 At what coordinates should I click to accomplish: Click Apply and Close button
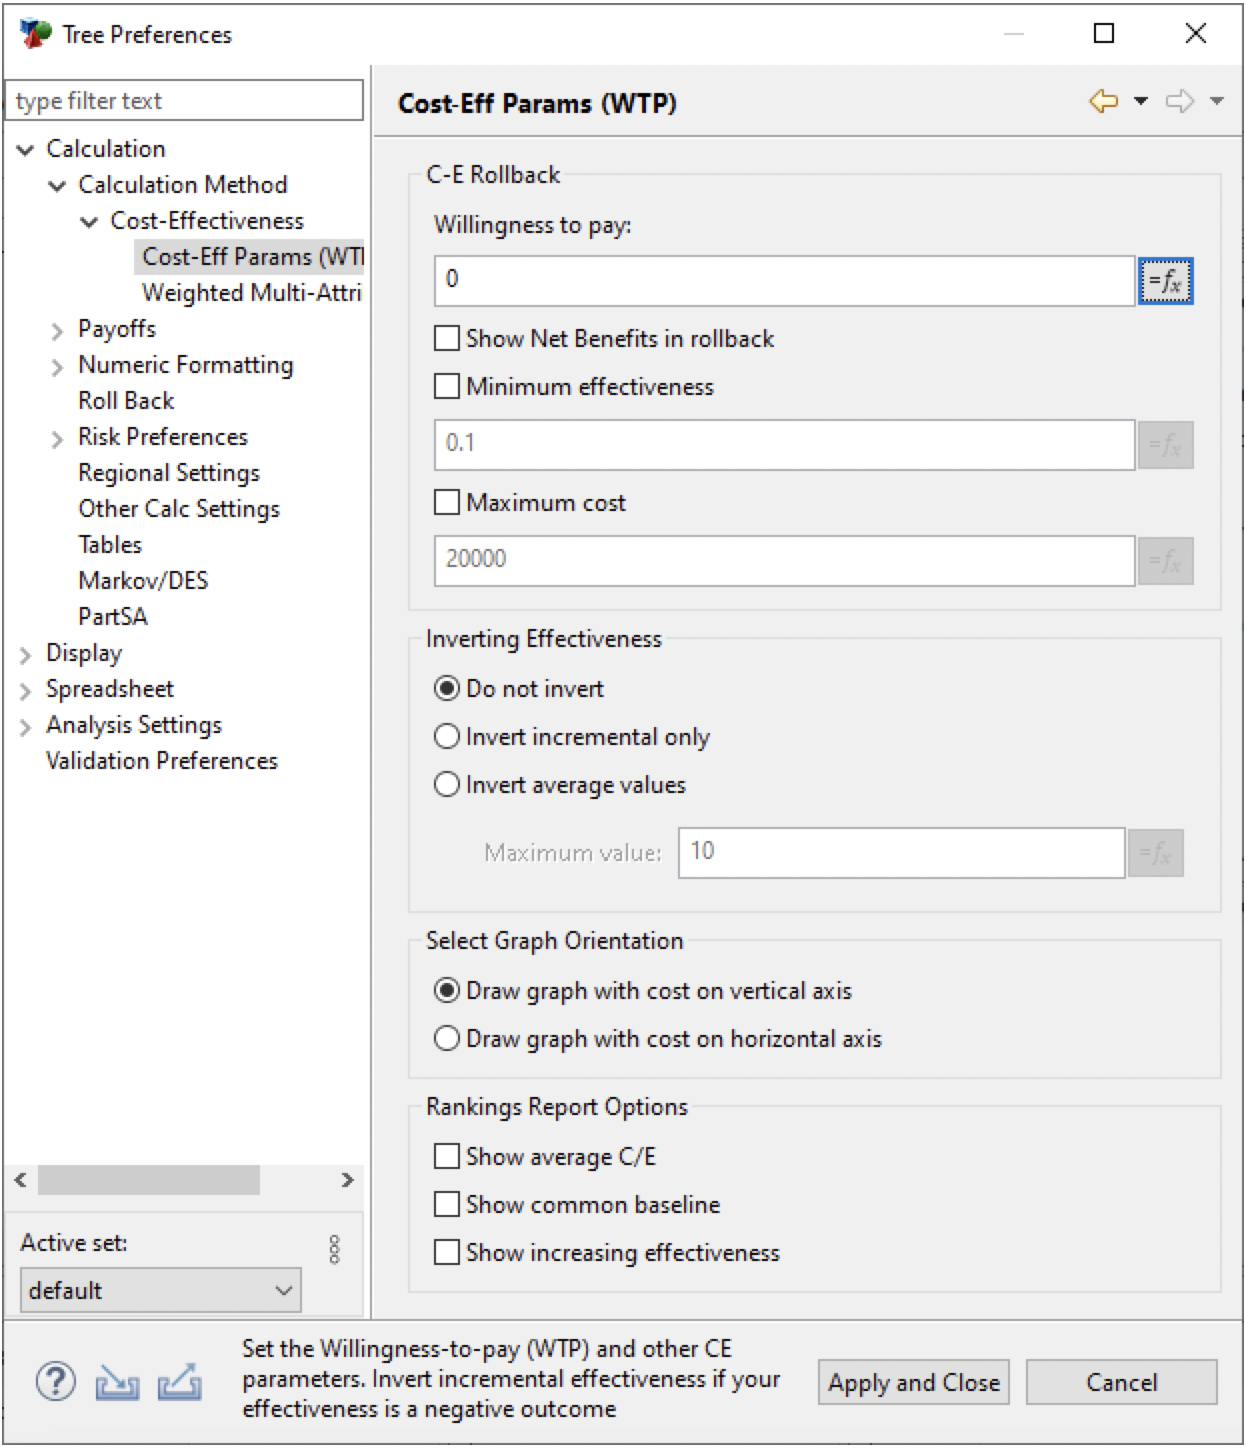[x=913, y=1382]
